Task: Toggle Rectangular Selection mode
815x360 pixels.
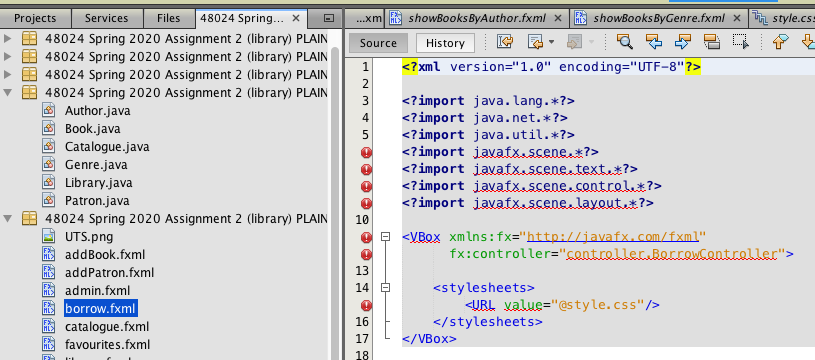Action: click(x=741, y=42)
